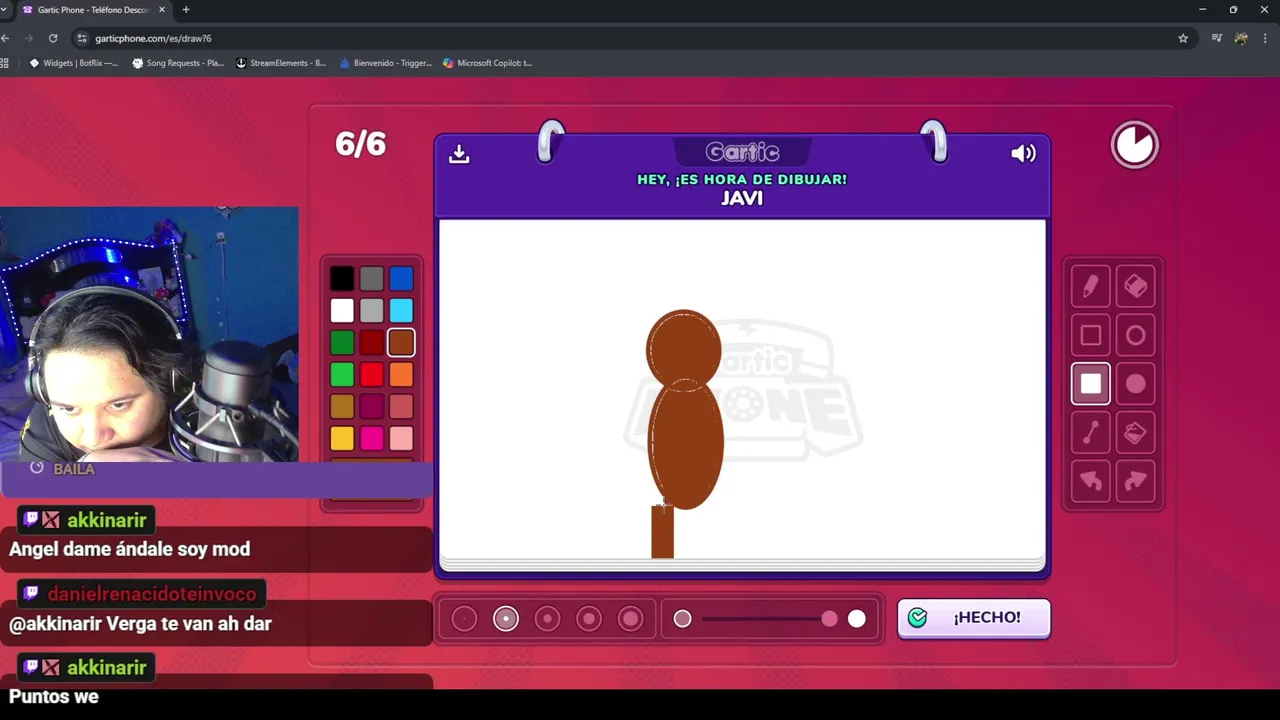The image size is (1280, 720).
Task: Pick the white color swatch
Action: point(342,311)
